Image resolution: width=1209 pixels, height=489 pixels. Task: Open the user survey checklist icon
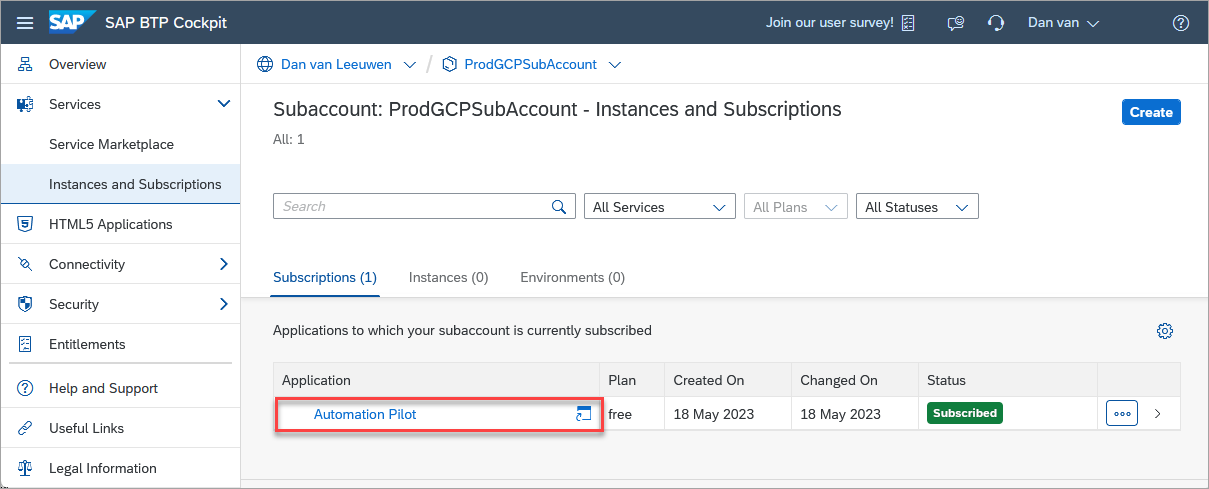(908, 22)
